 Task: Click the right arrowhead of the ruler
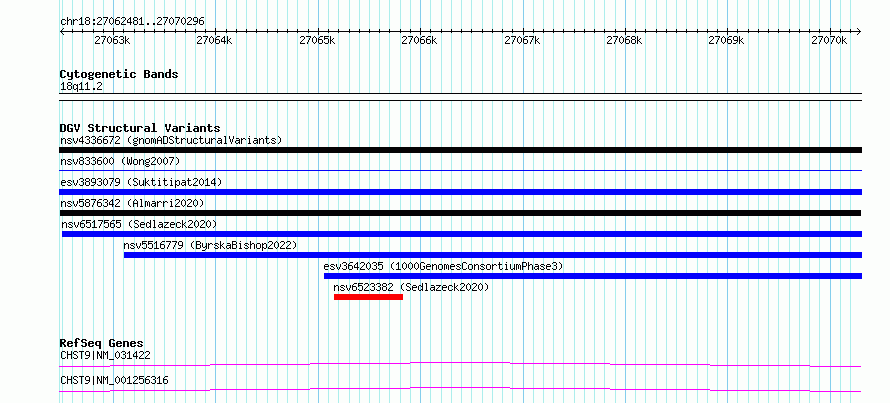point(858,32)
